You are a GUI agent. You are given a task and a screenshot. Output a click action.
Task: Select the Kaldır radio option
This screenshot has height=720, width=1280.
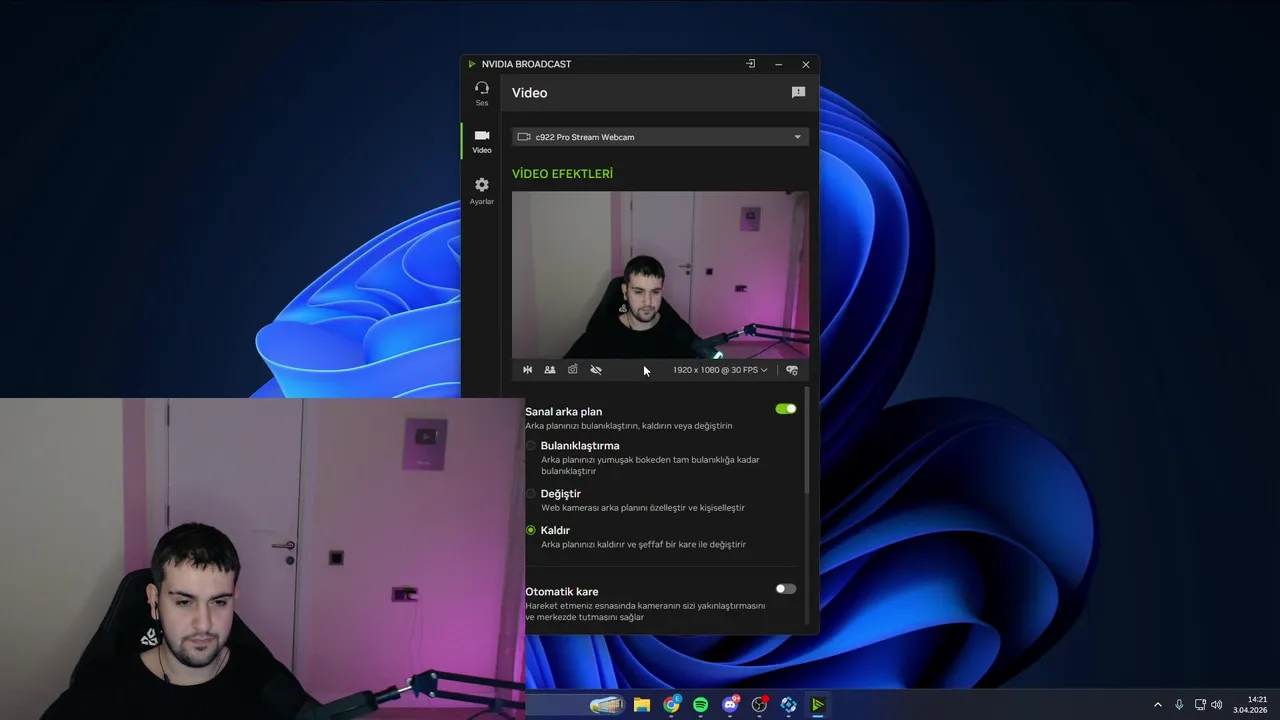(x=531, y=530)
